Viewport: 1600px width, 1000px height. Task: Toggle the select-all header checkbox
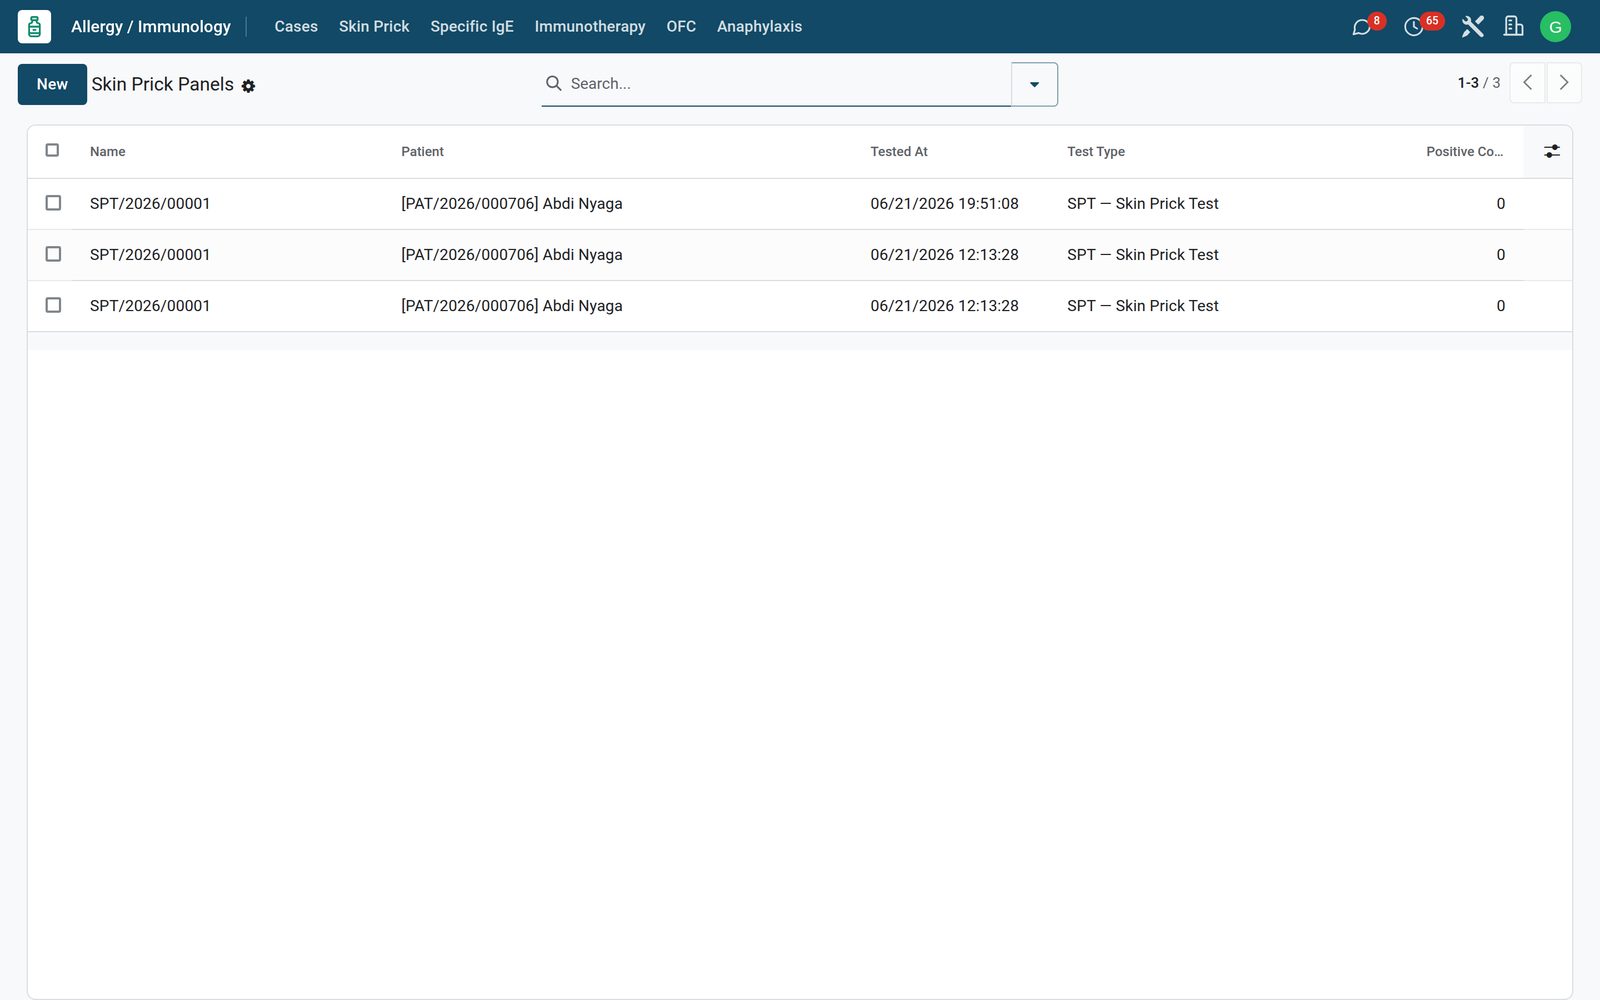[x=53, y=150]
